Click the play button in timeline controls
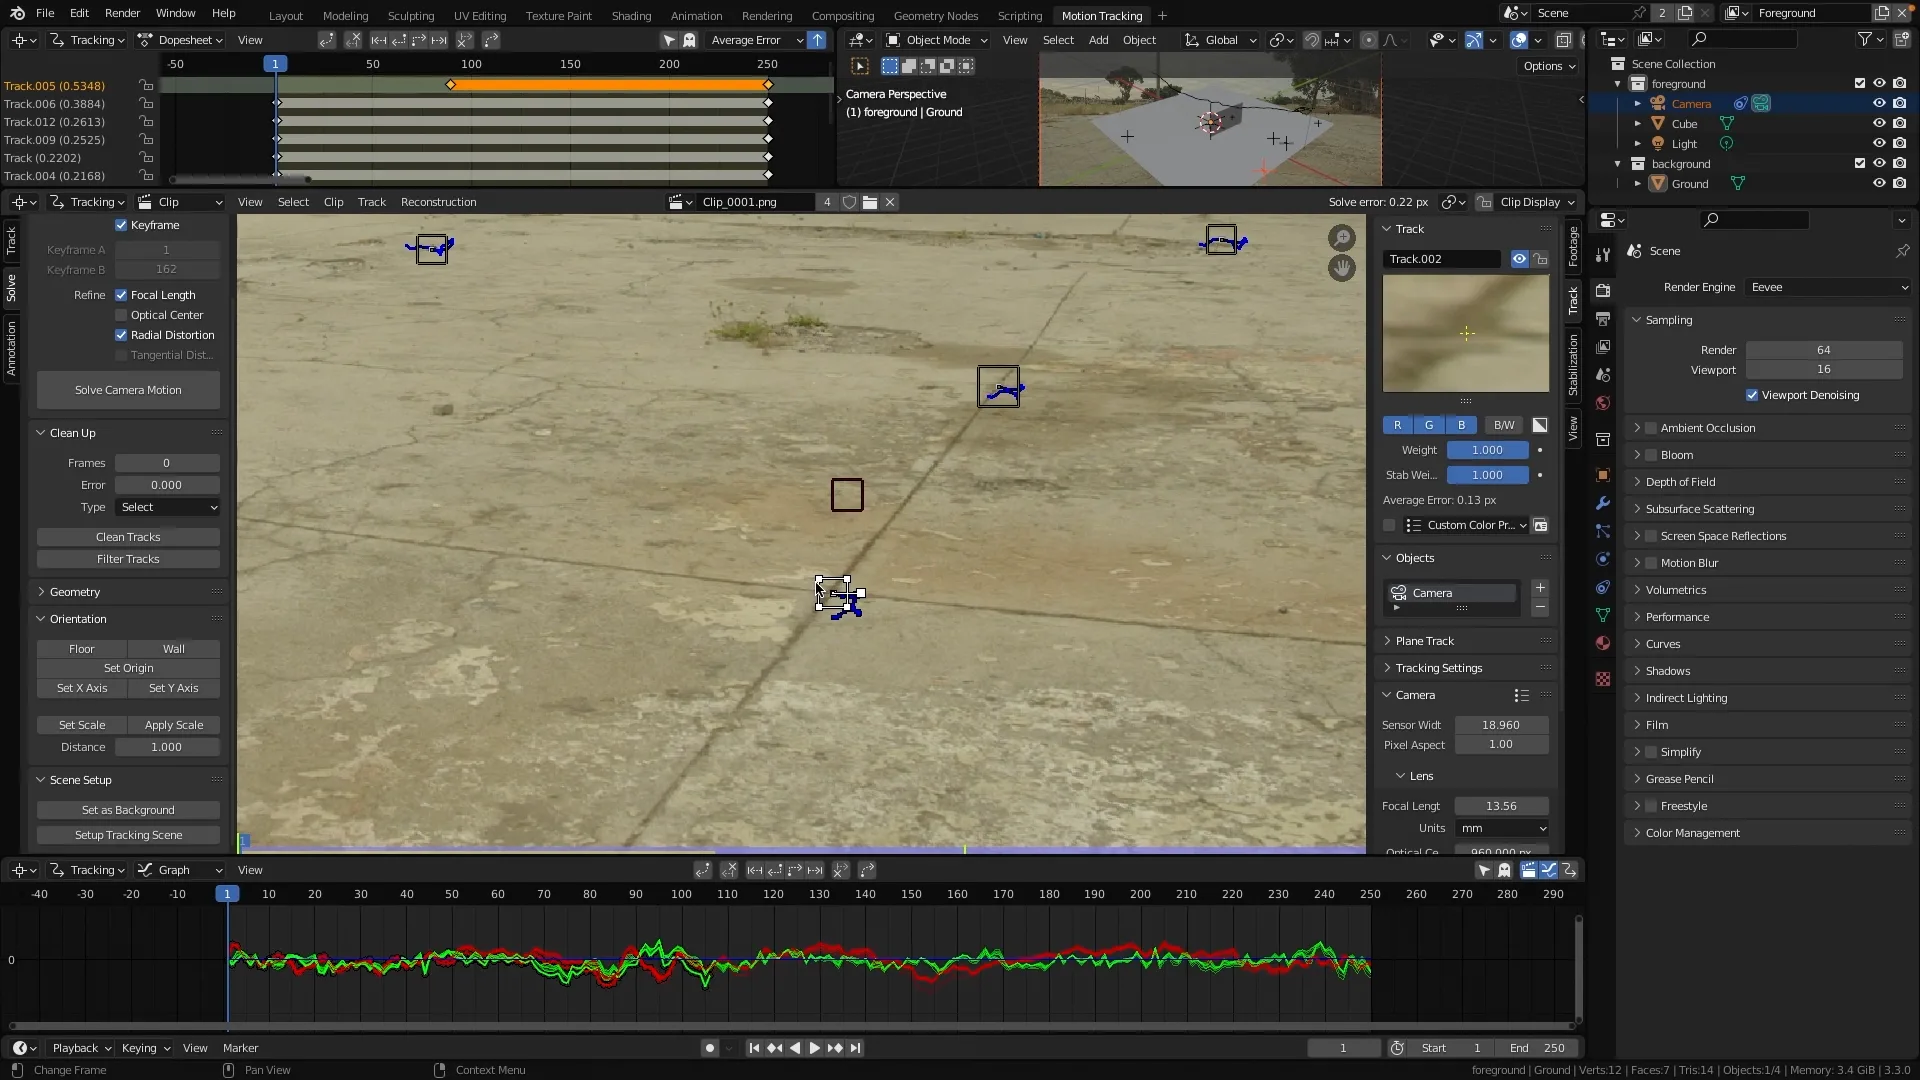The image size is (1920, 1080). point(812,1047)
